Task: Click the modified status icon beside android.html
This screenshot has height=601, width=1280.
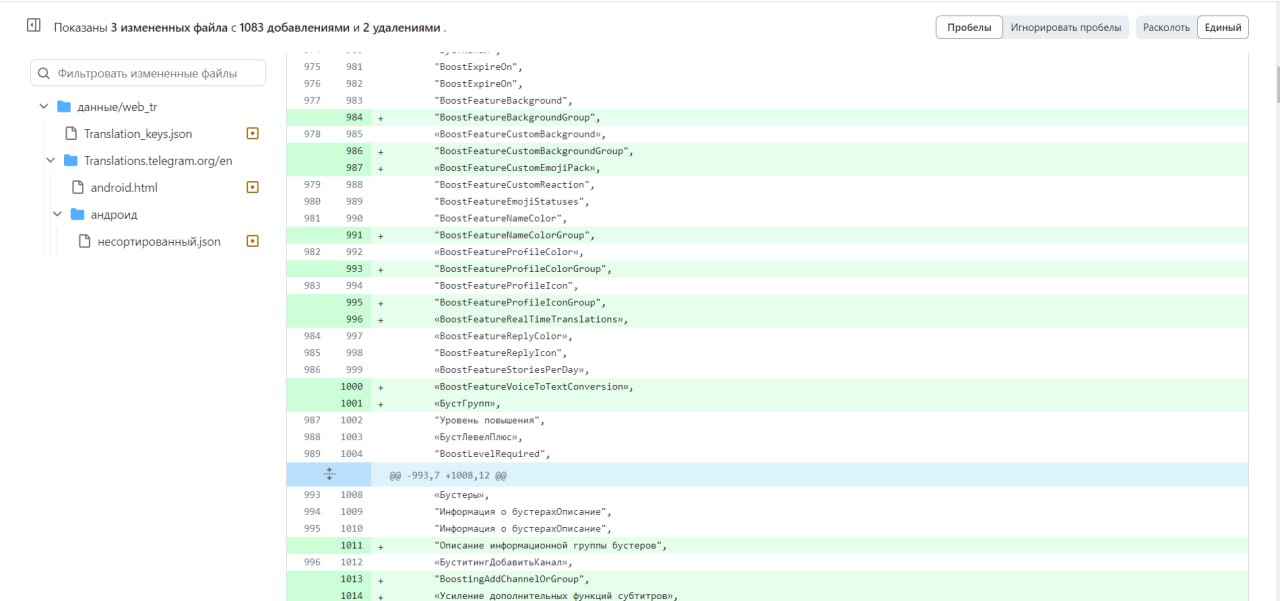Action: [252, 187]
